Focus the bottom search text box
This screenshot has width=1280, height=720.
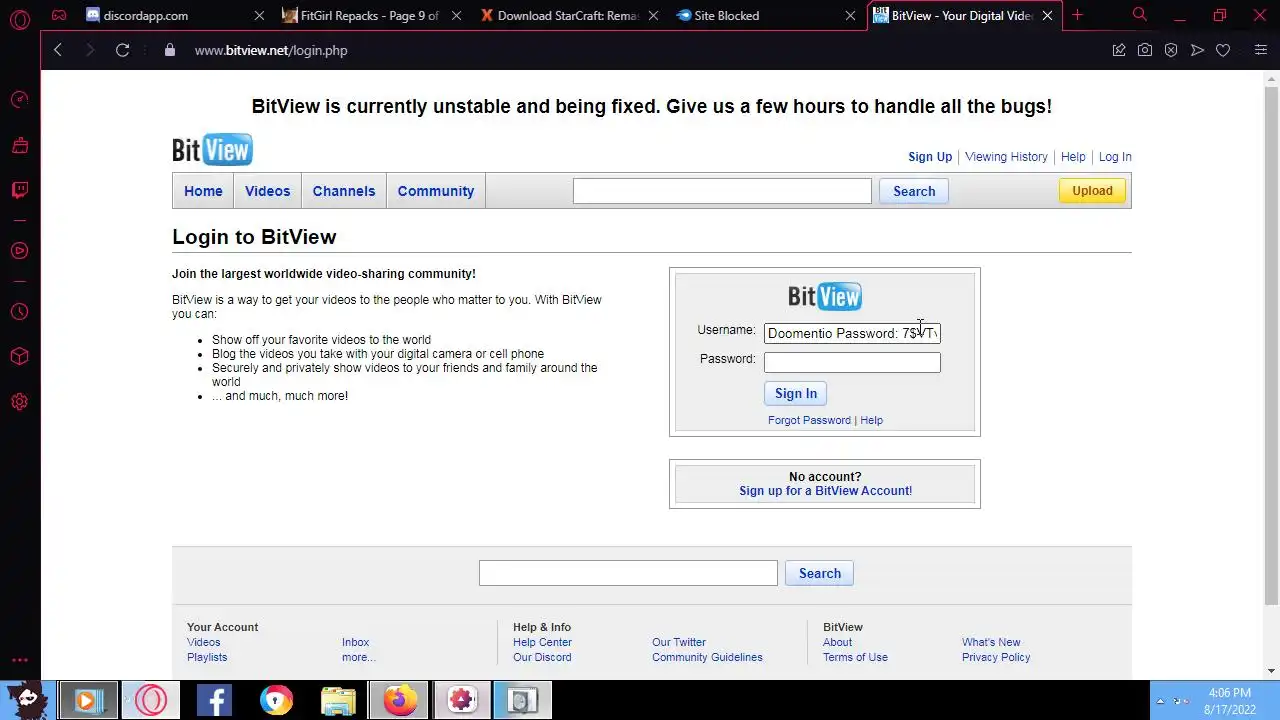tap(628, 573)
